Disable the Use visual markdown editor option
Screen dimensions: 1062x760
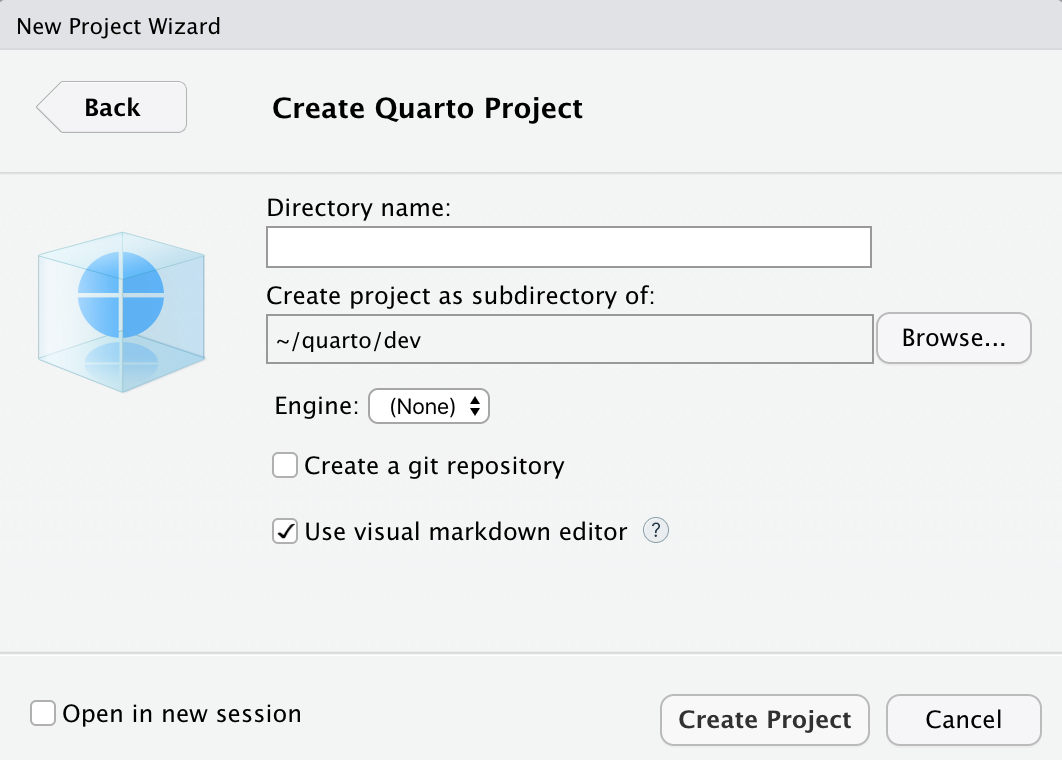[x=284, y=531]
